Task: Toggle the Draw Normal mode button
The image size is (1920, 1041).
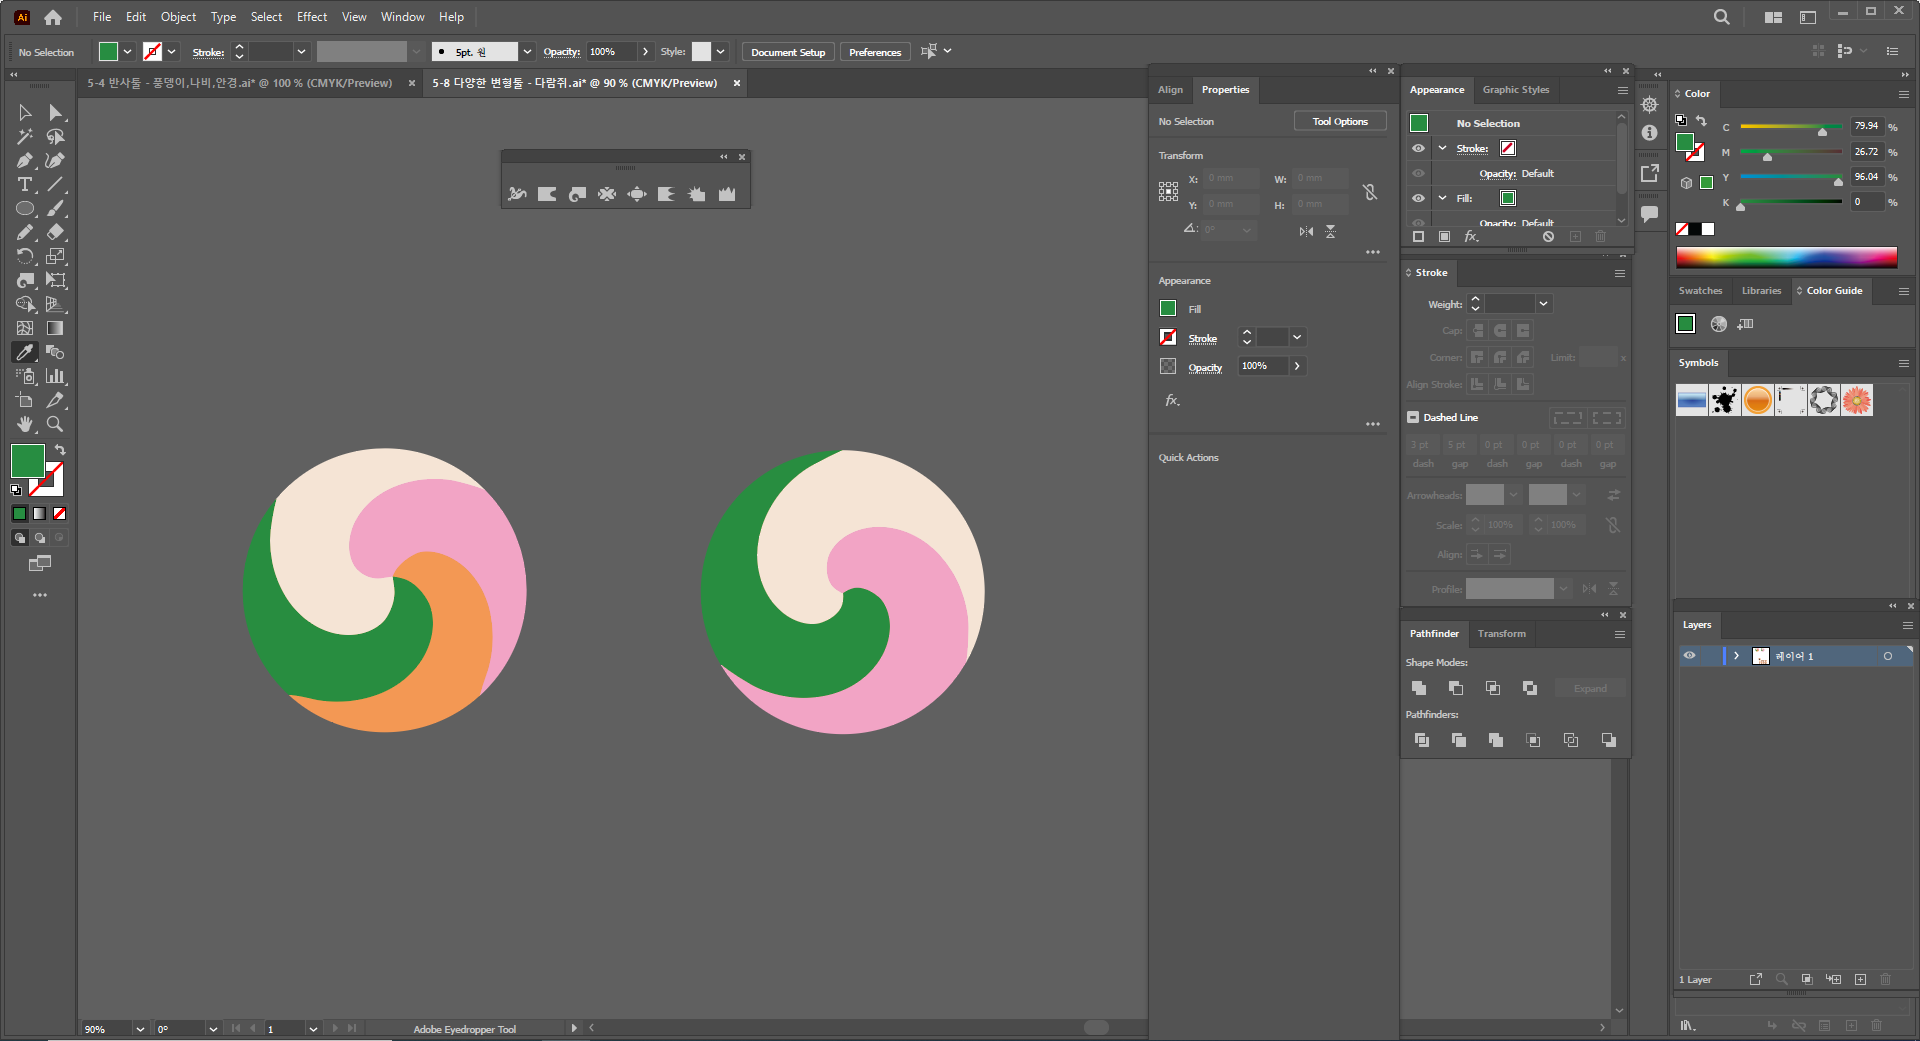Action: [19, 538]
